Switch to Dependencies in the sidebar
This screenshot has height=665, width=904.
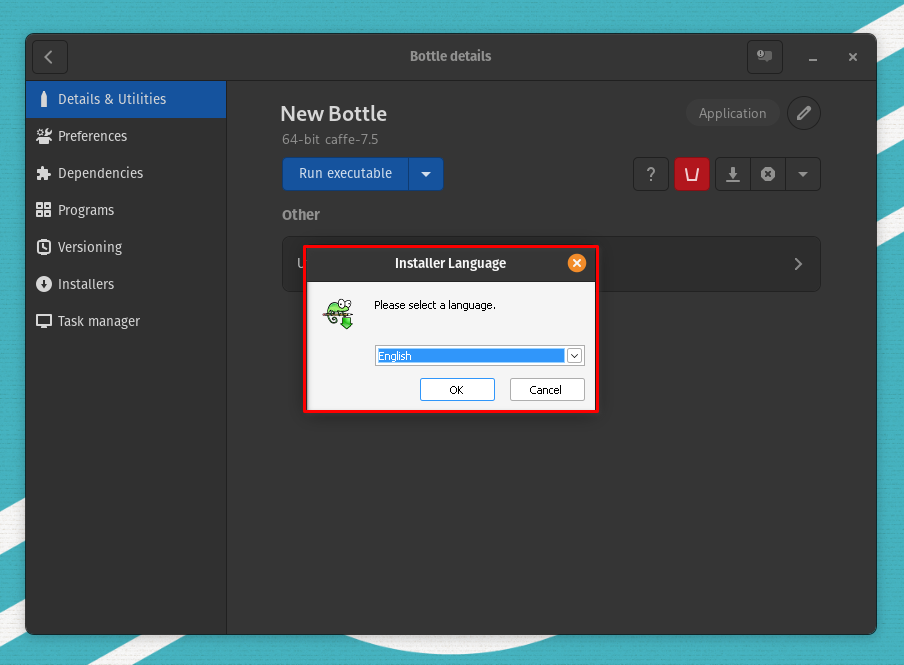(x=100, y=173)
